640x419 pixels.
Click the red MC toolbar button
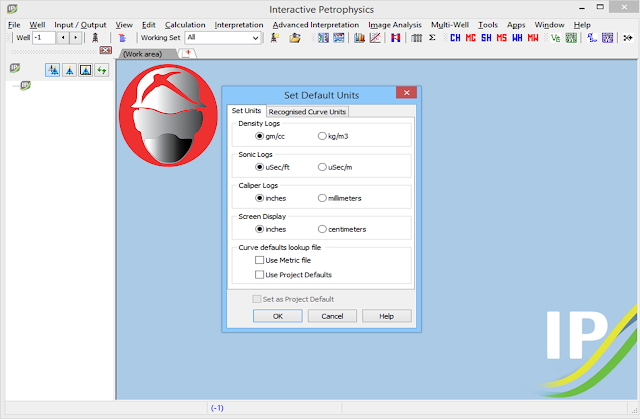point(471,38)
